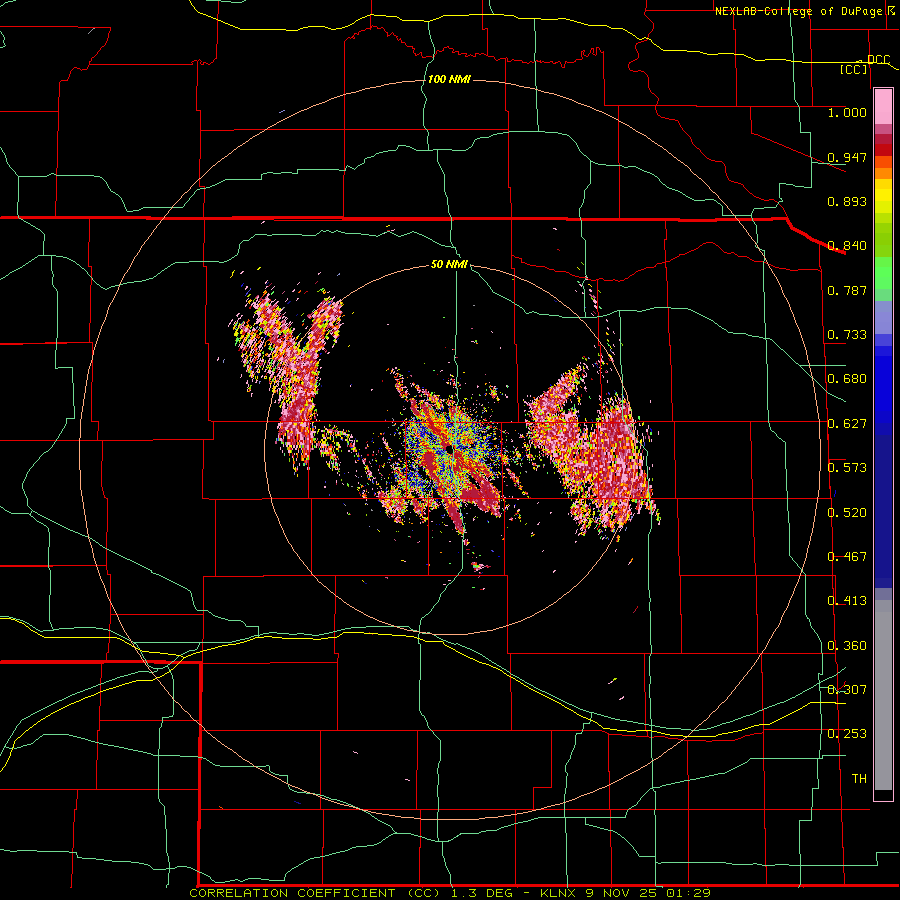Click the 01:29 timestamp in the caption
900x900 pixels.
pos(688,893)
